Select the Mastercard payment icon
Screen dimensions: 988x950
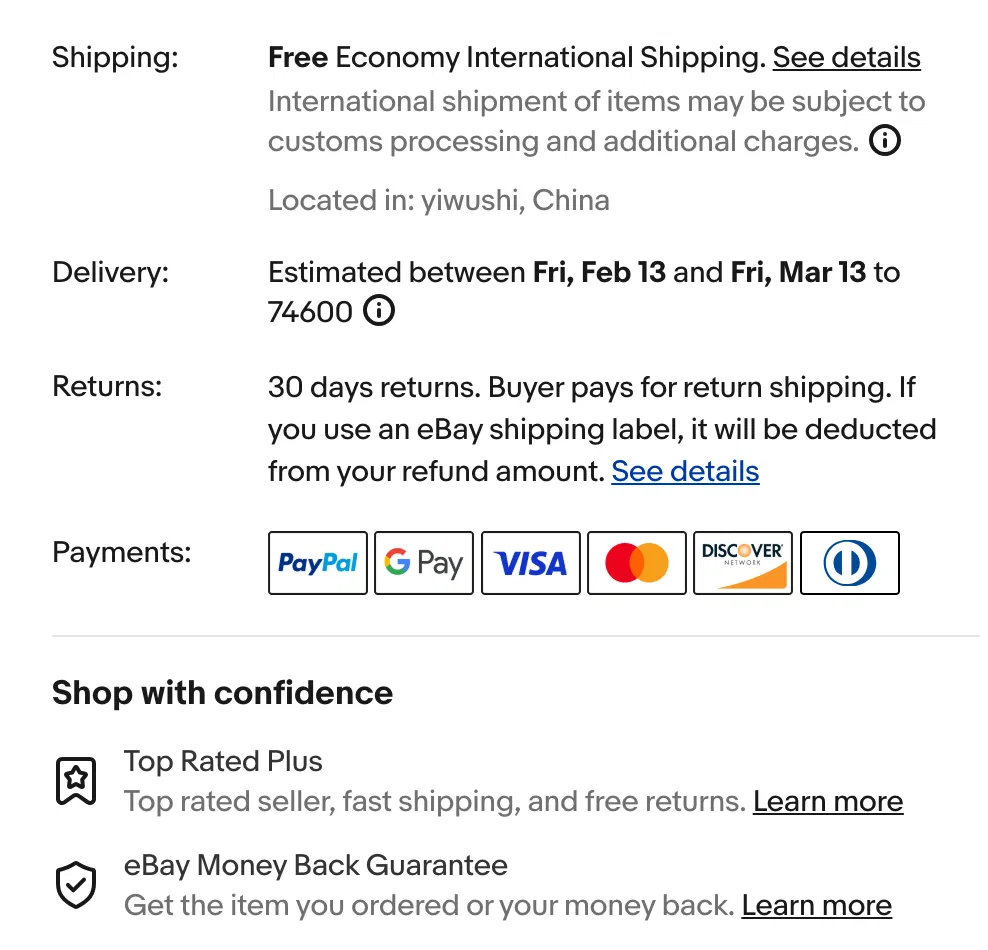(636, 563)
